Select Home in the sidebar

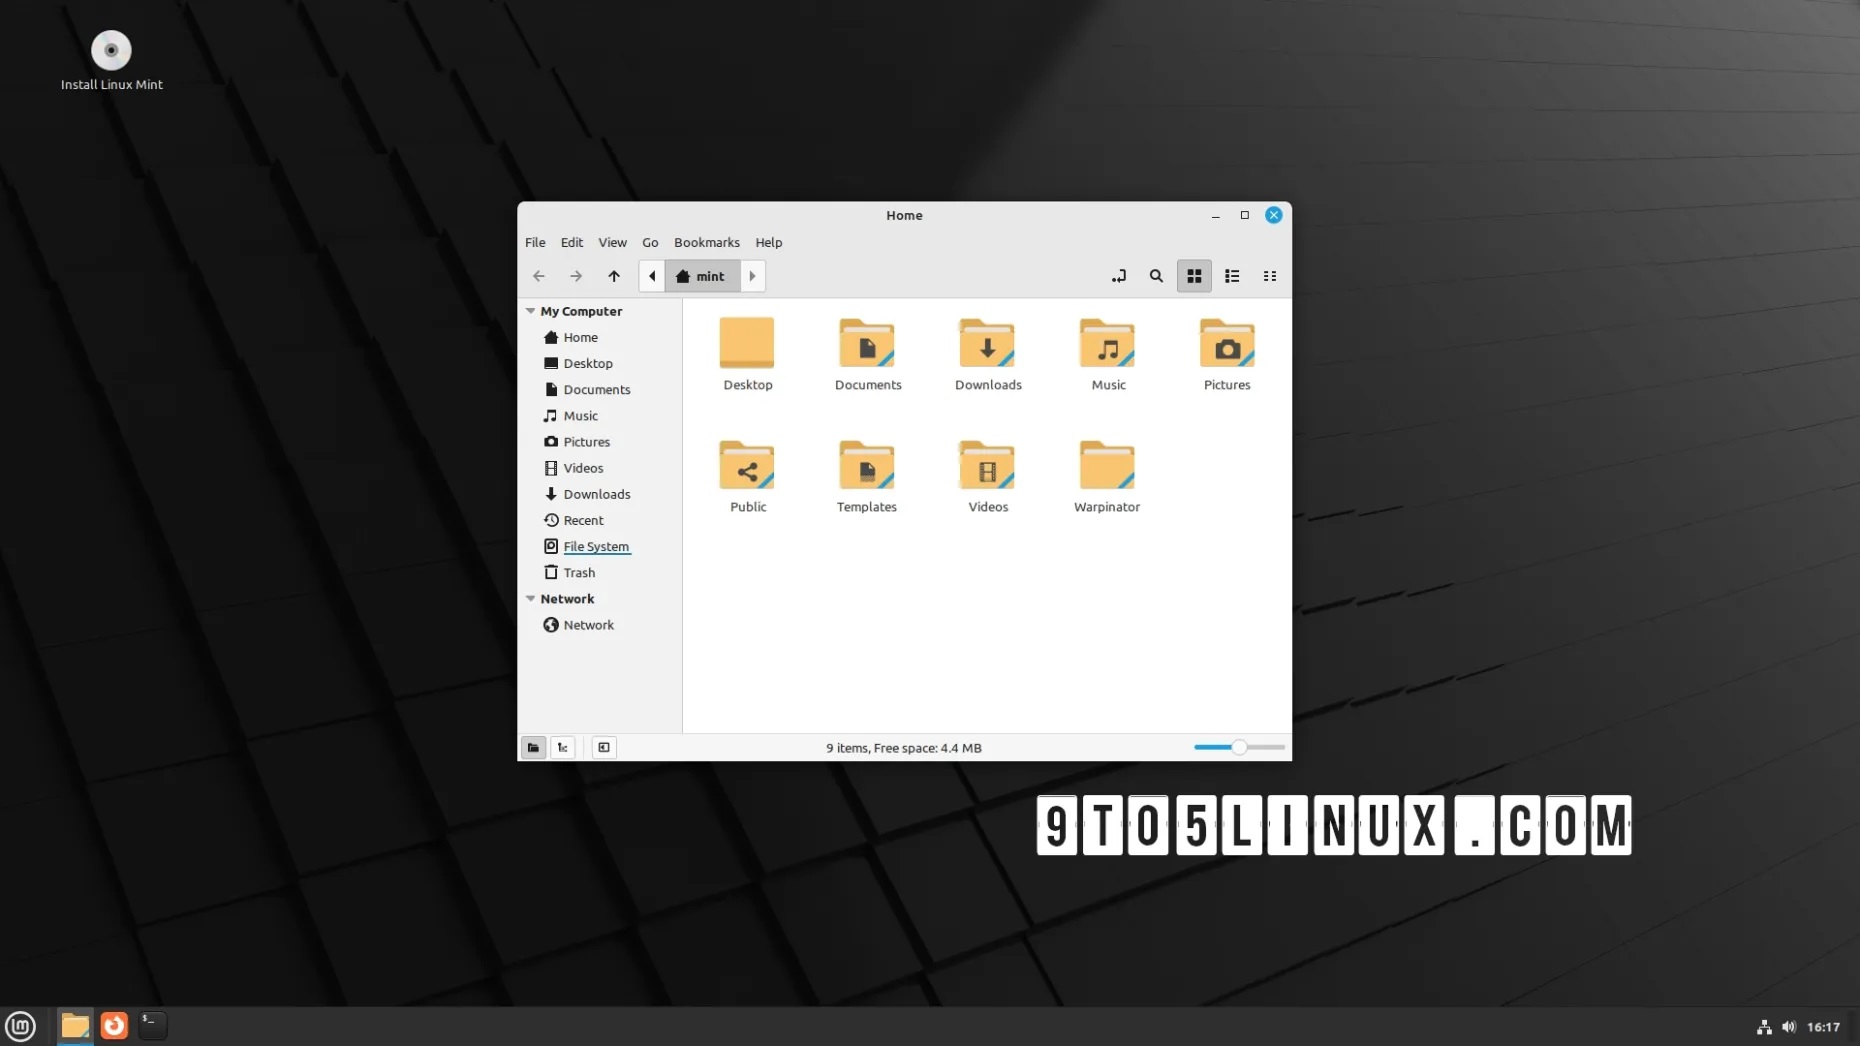click(x=600, y=338)
